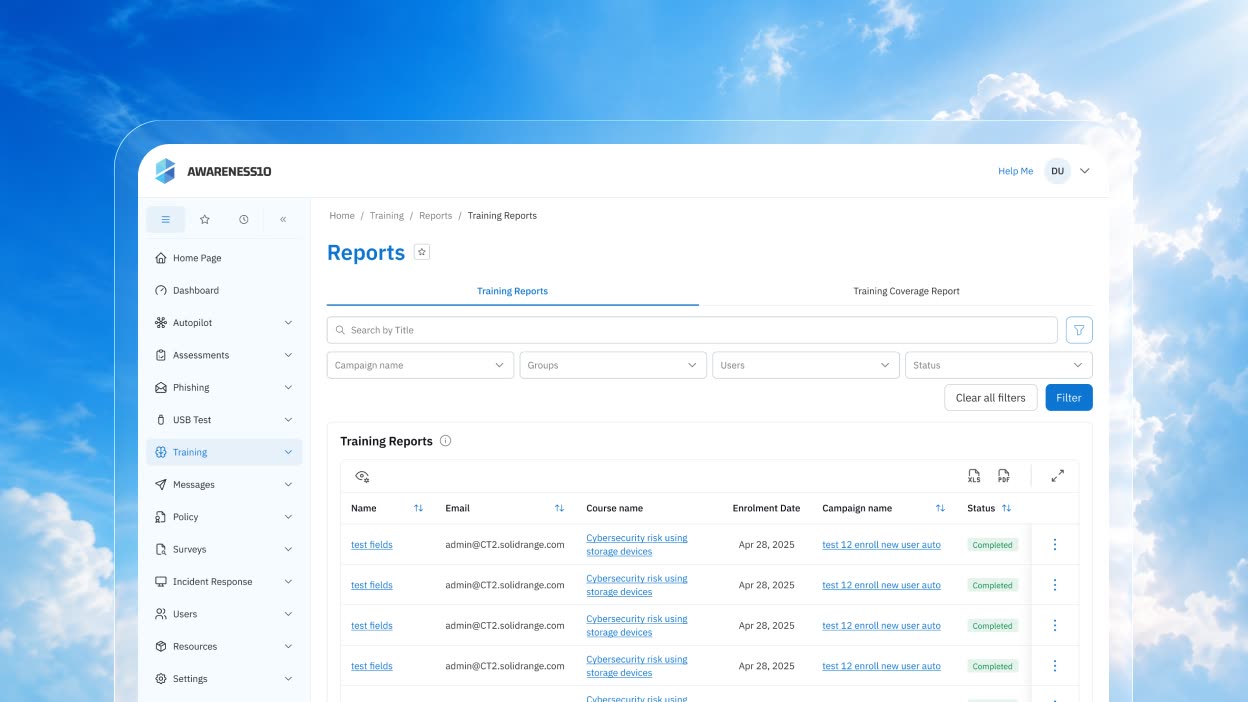
Task: Click the Settings gear icon
Action: tap(161, 679)
